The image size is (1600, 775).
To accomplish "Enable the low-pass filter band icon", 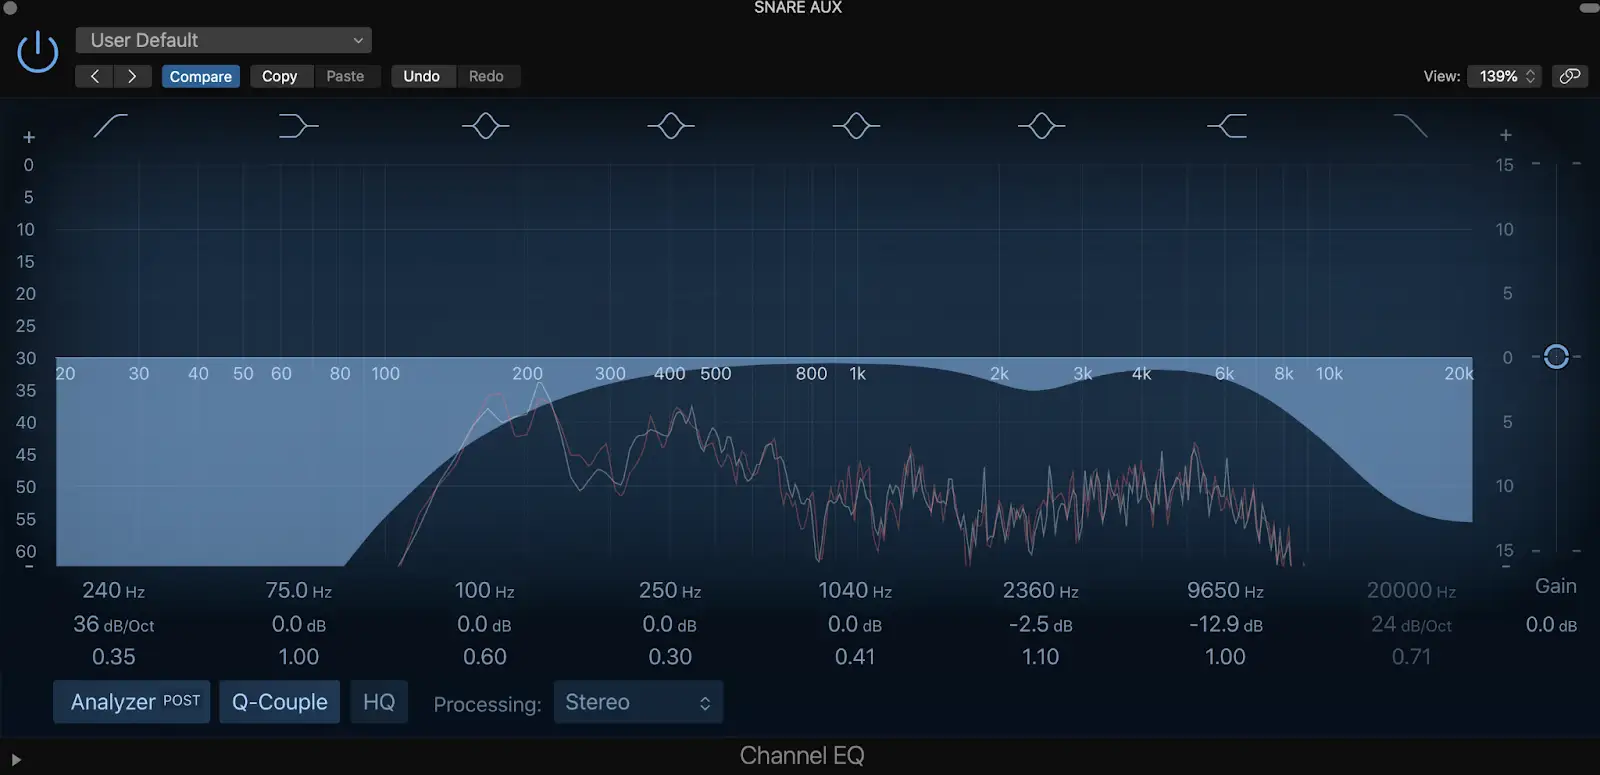I will click(x=1410, y=126).
